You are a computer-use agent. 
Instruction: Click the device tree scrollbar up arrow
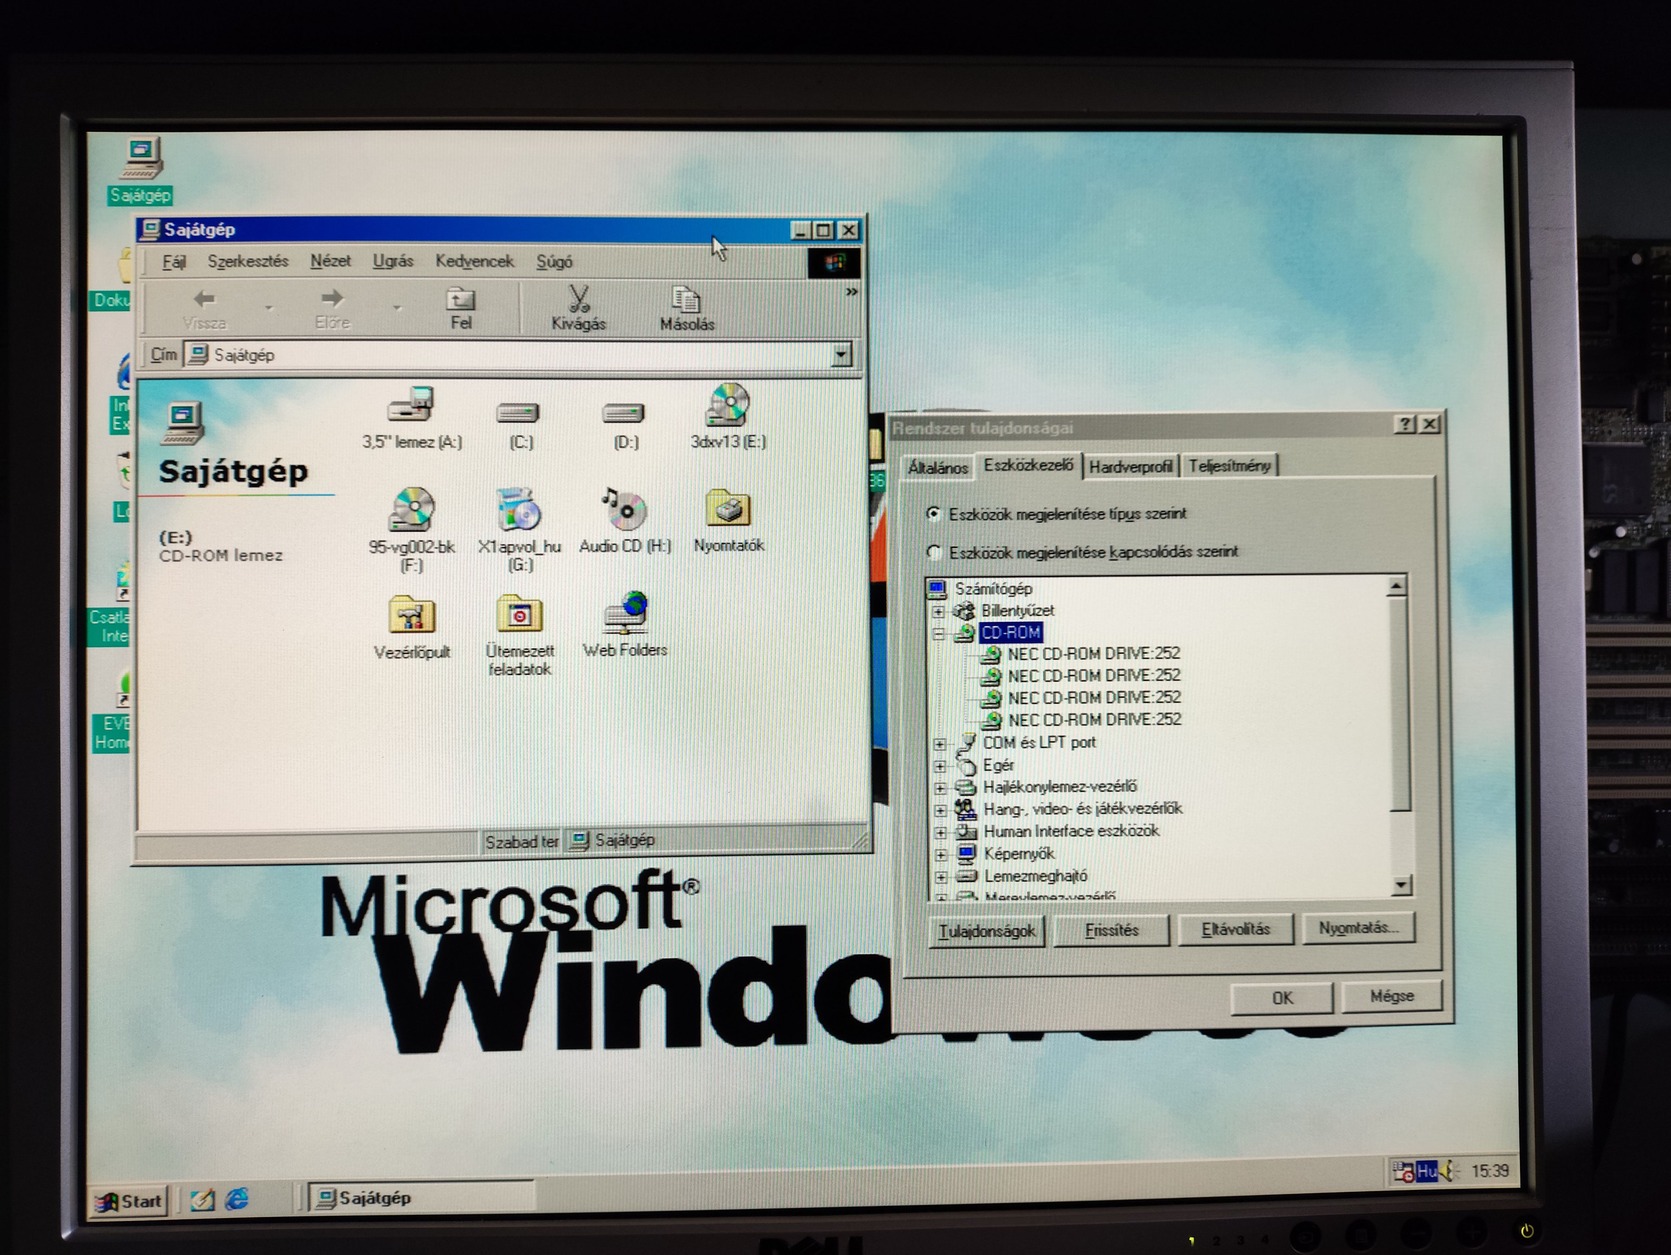(1397, 586)
